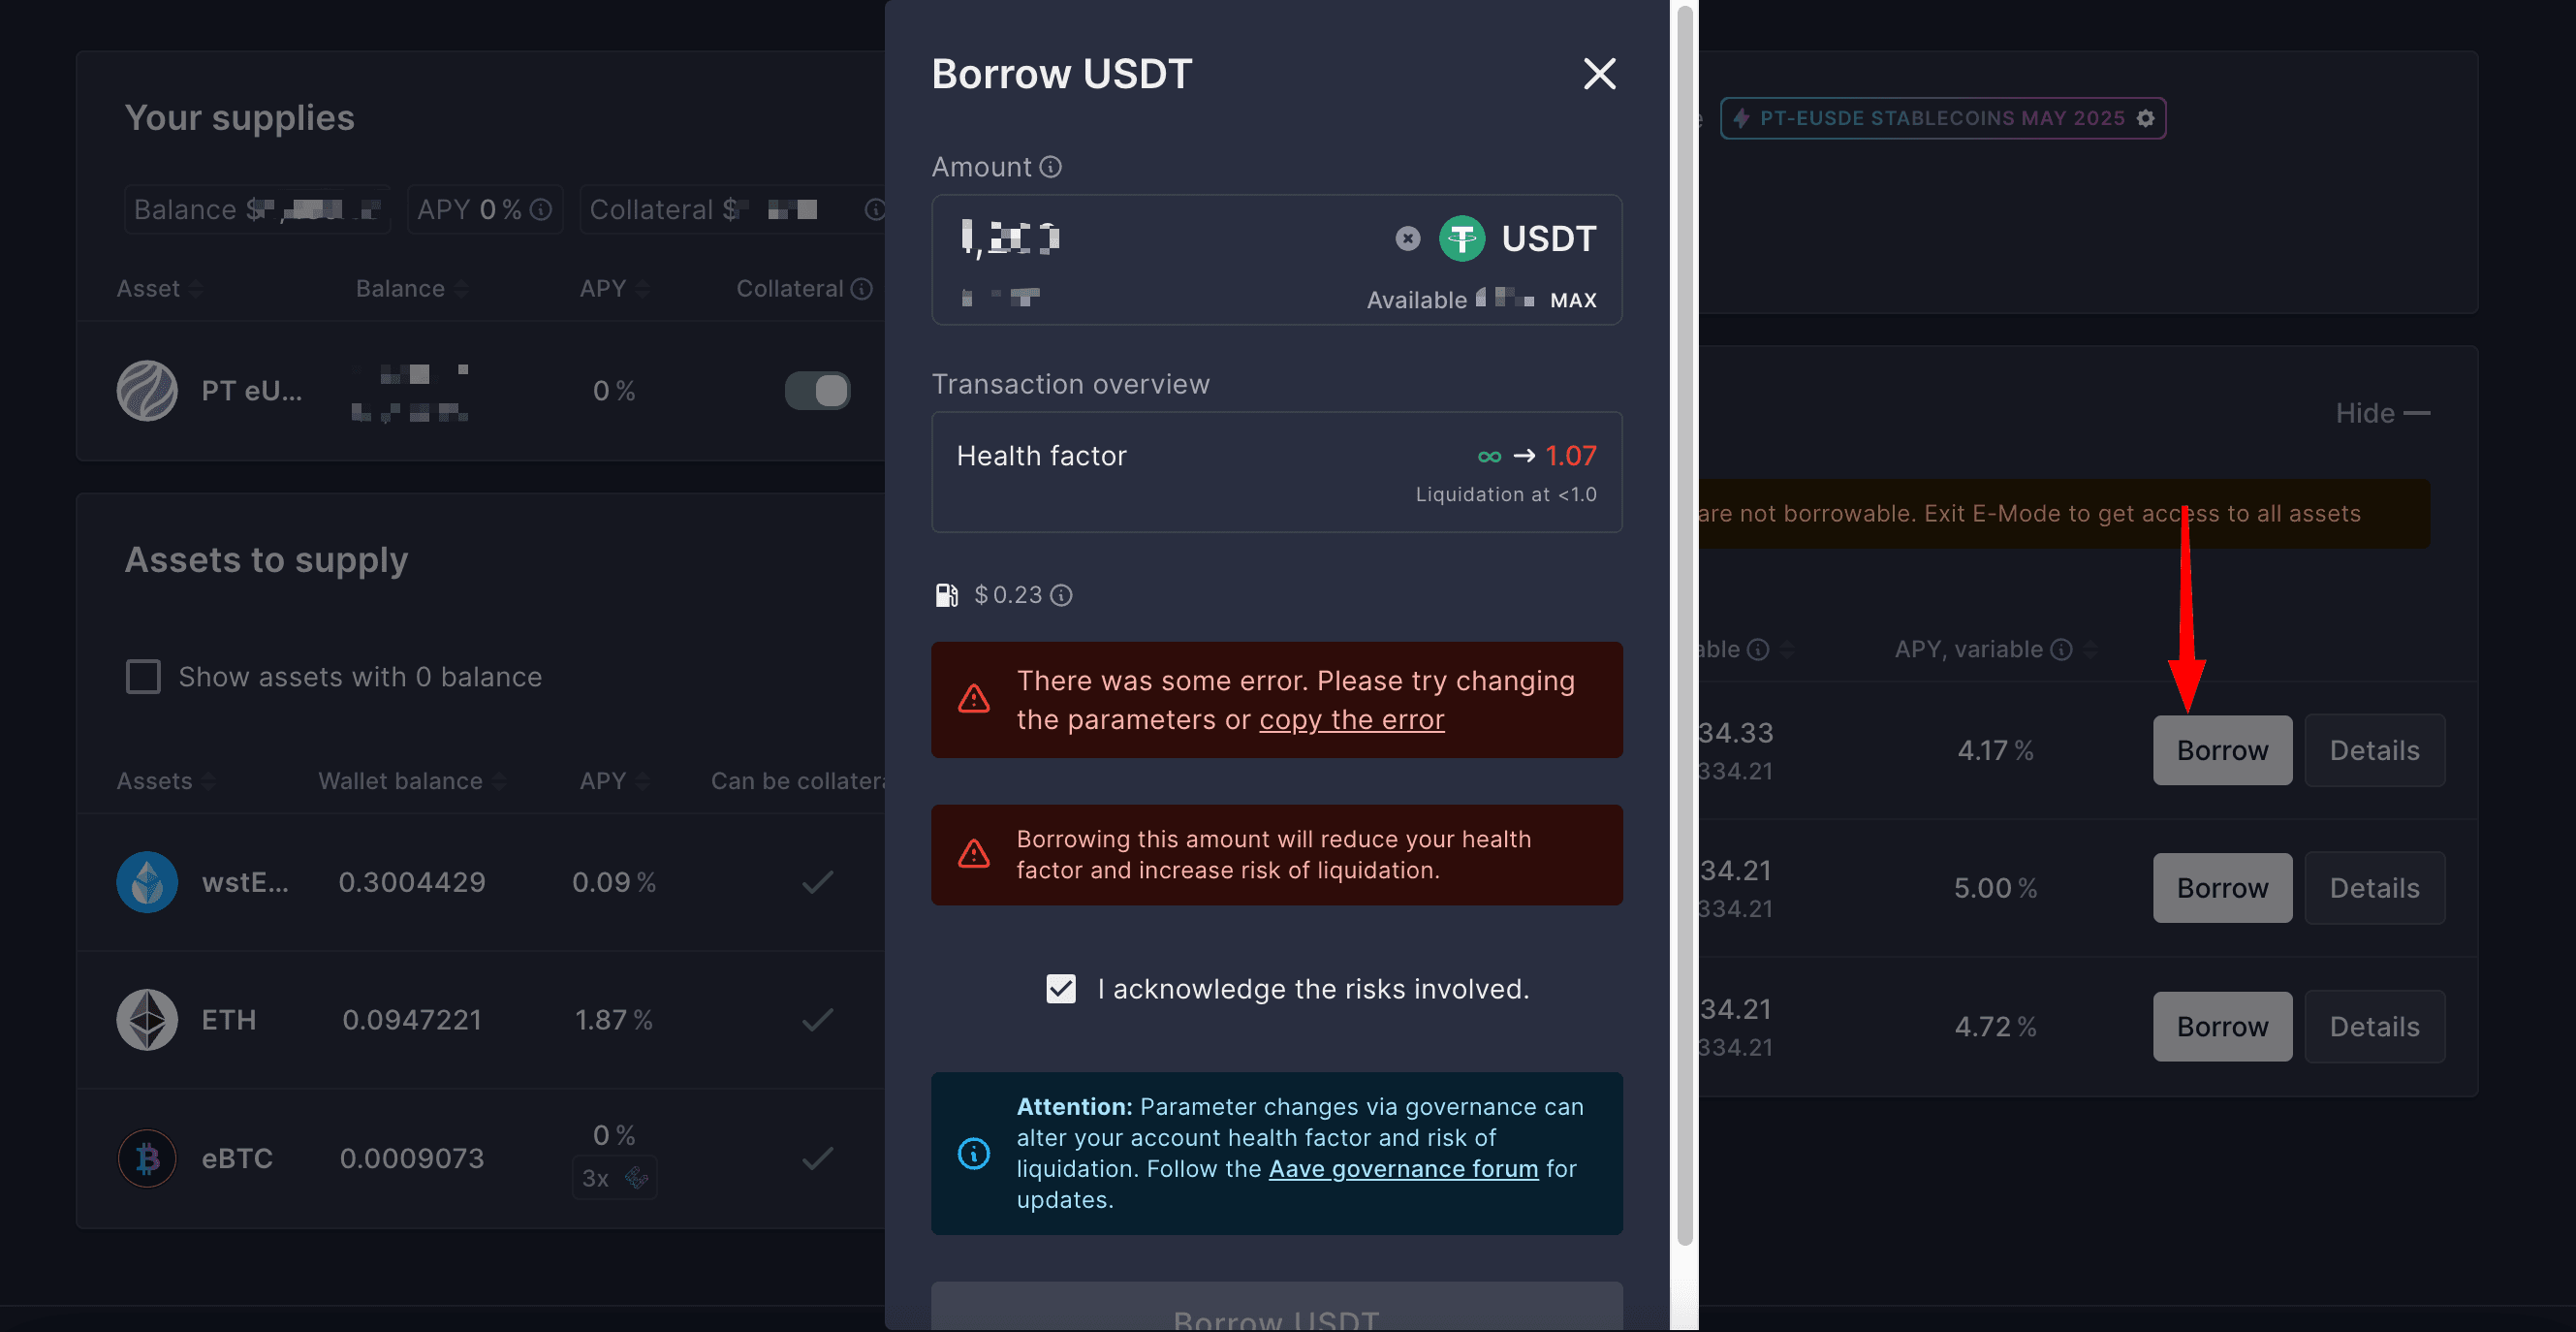2576x1332 pixels.
Task: Click the modal scrollbar
Action: [1684, 625]
